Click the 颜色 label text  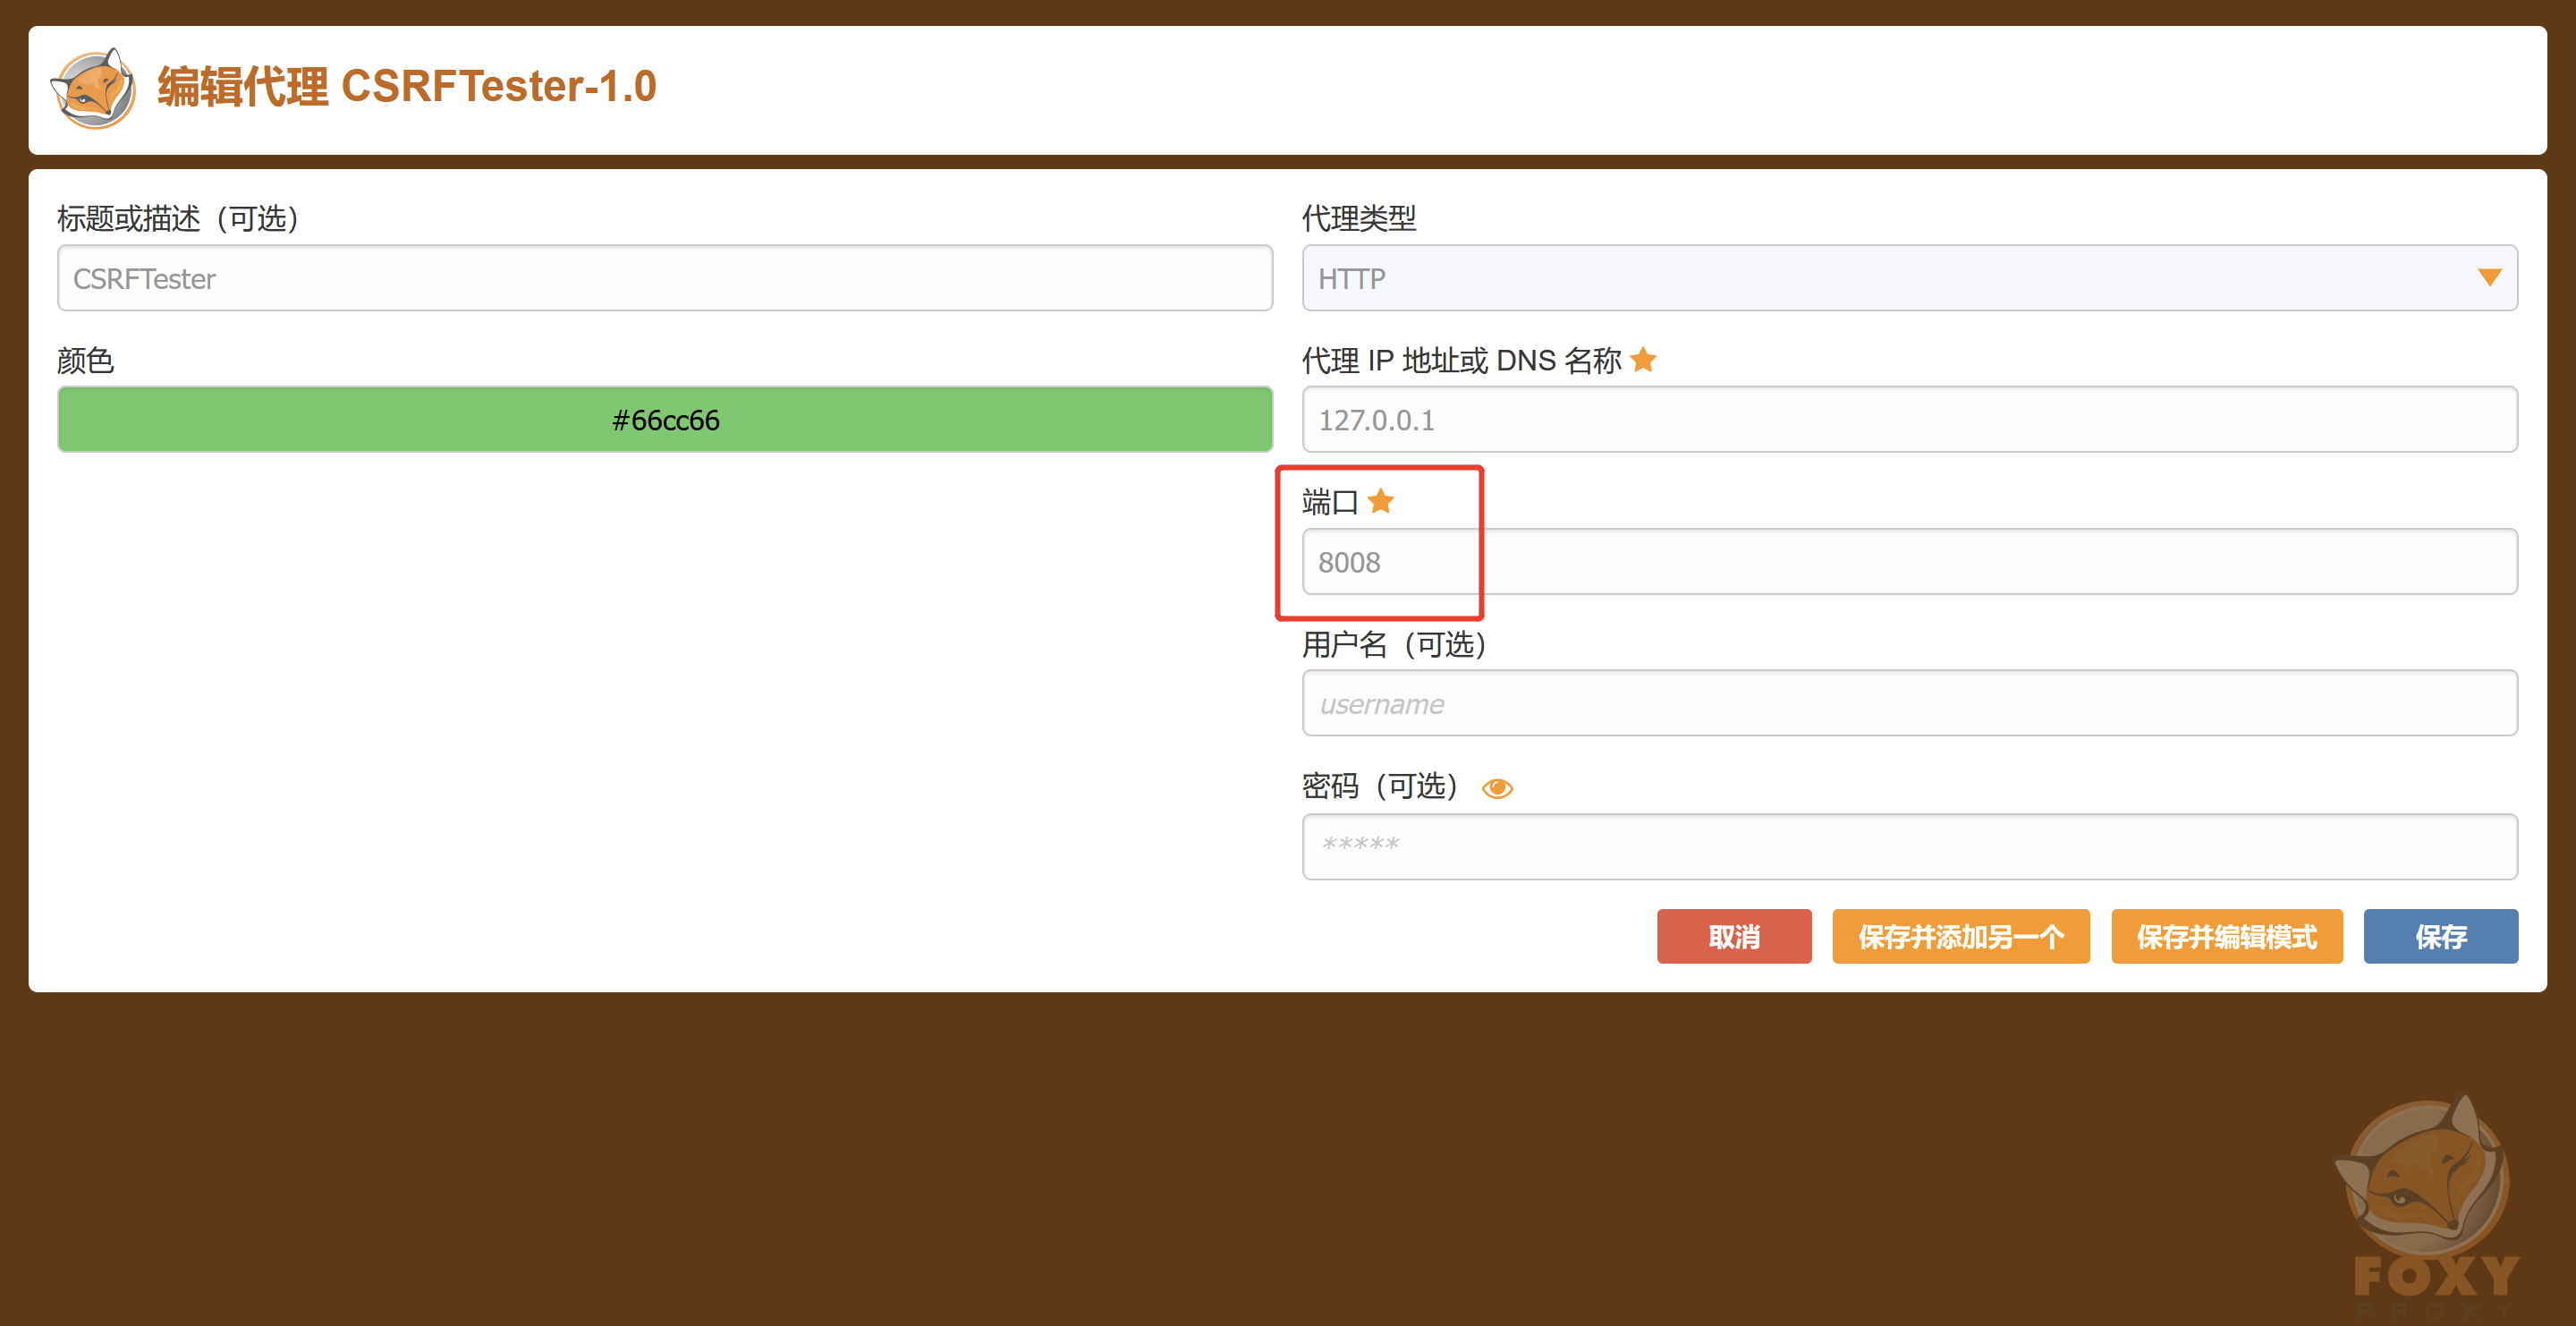pyautogui.click(x=86, y=360)
